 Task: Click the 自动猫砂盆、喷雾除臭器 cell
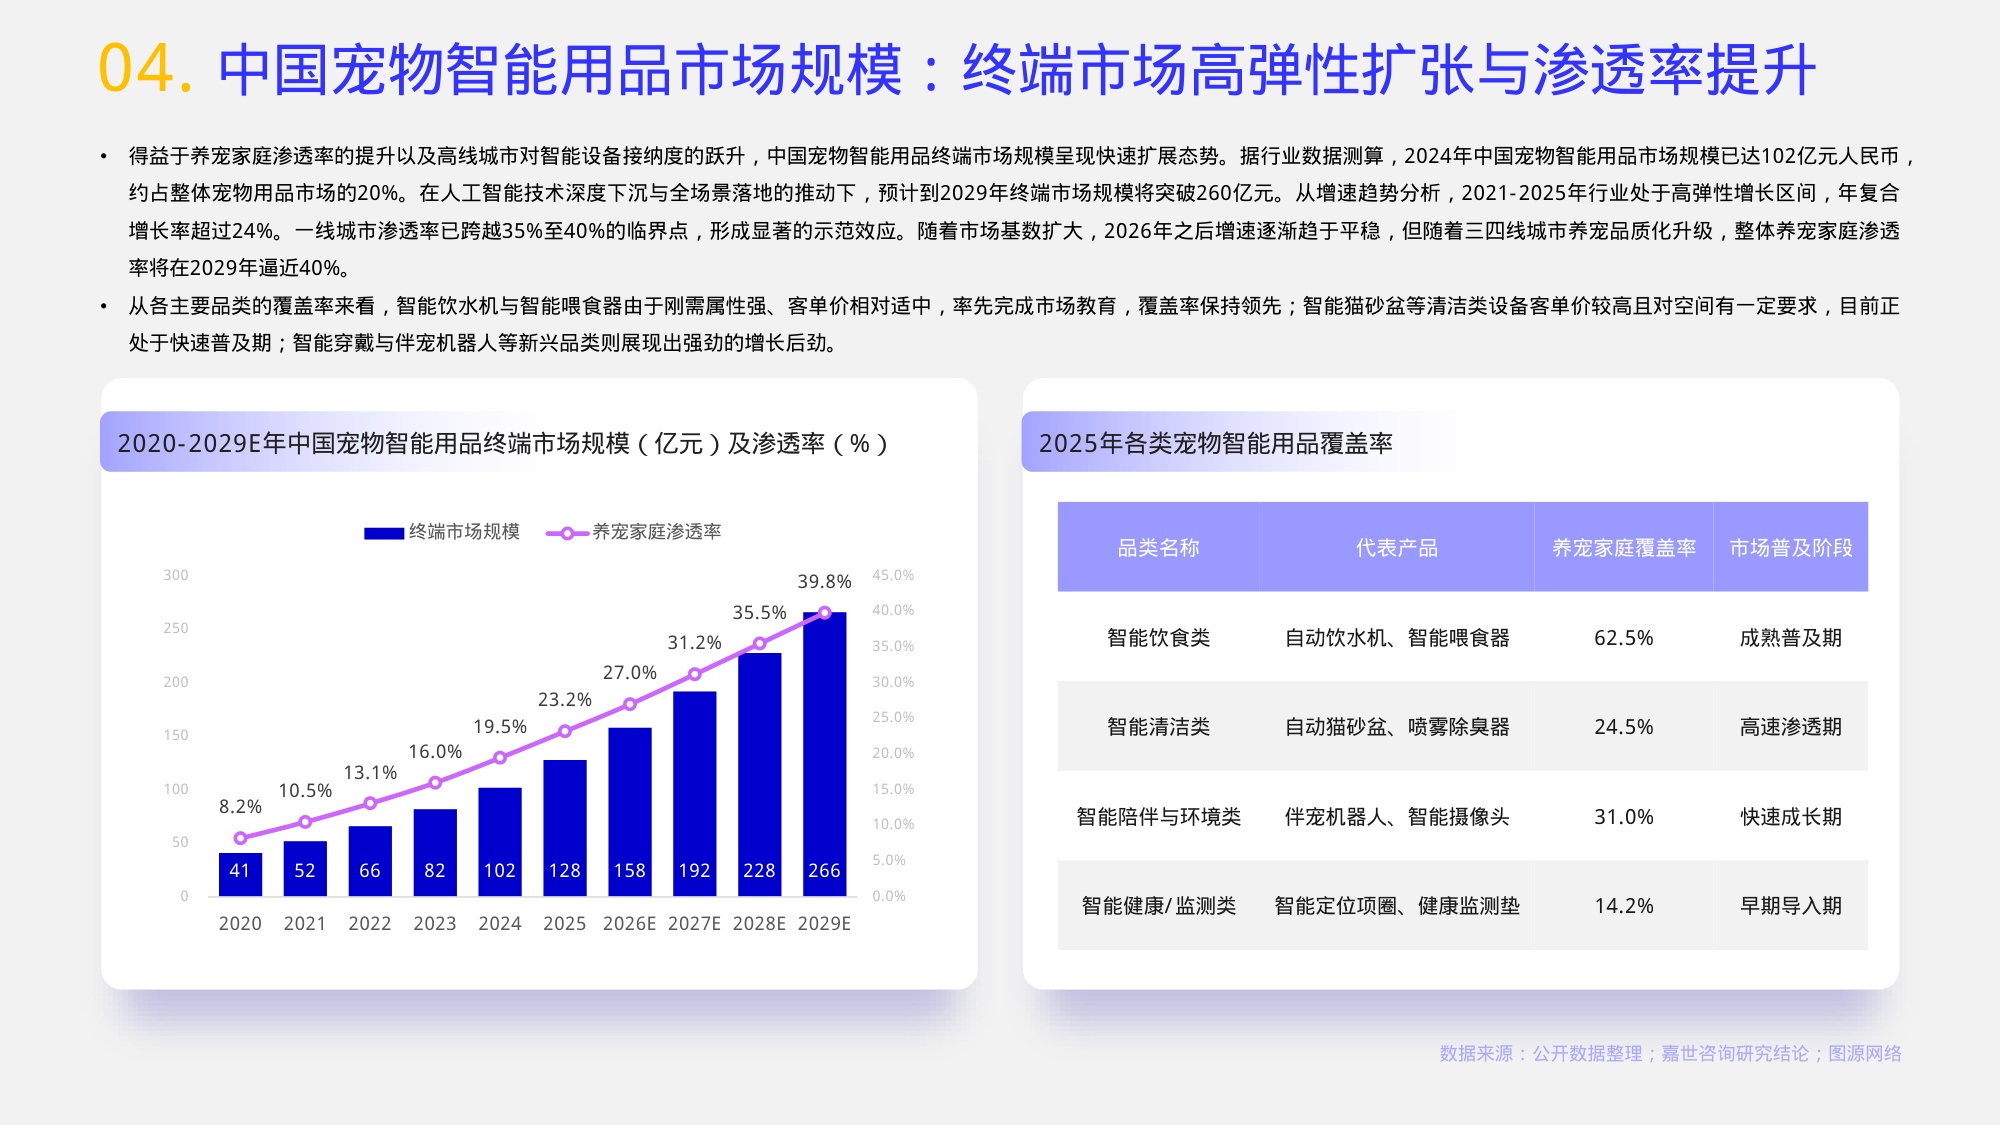pos(1397,727)
